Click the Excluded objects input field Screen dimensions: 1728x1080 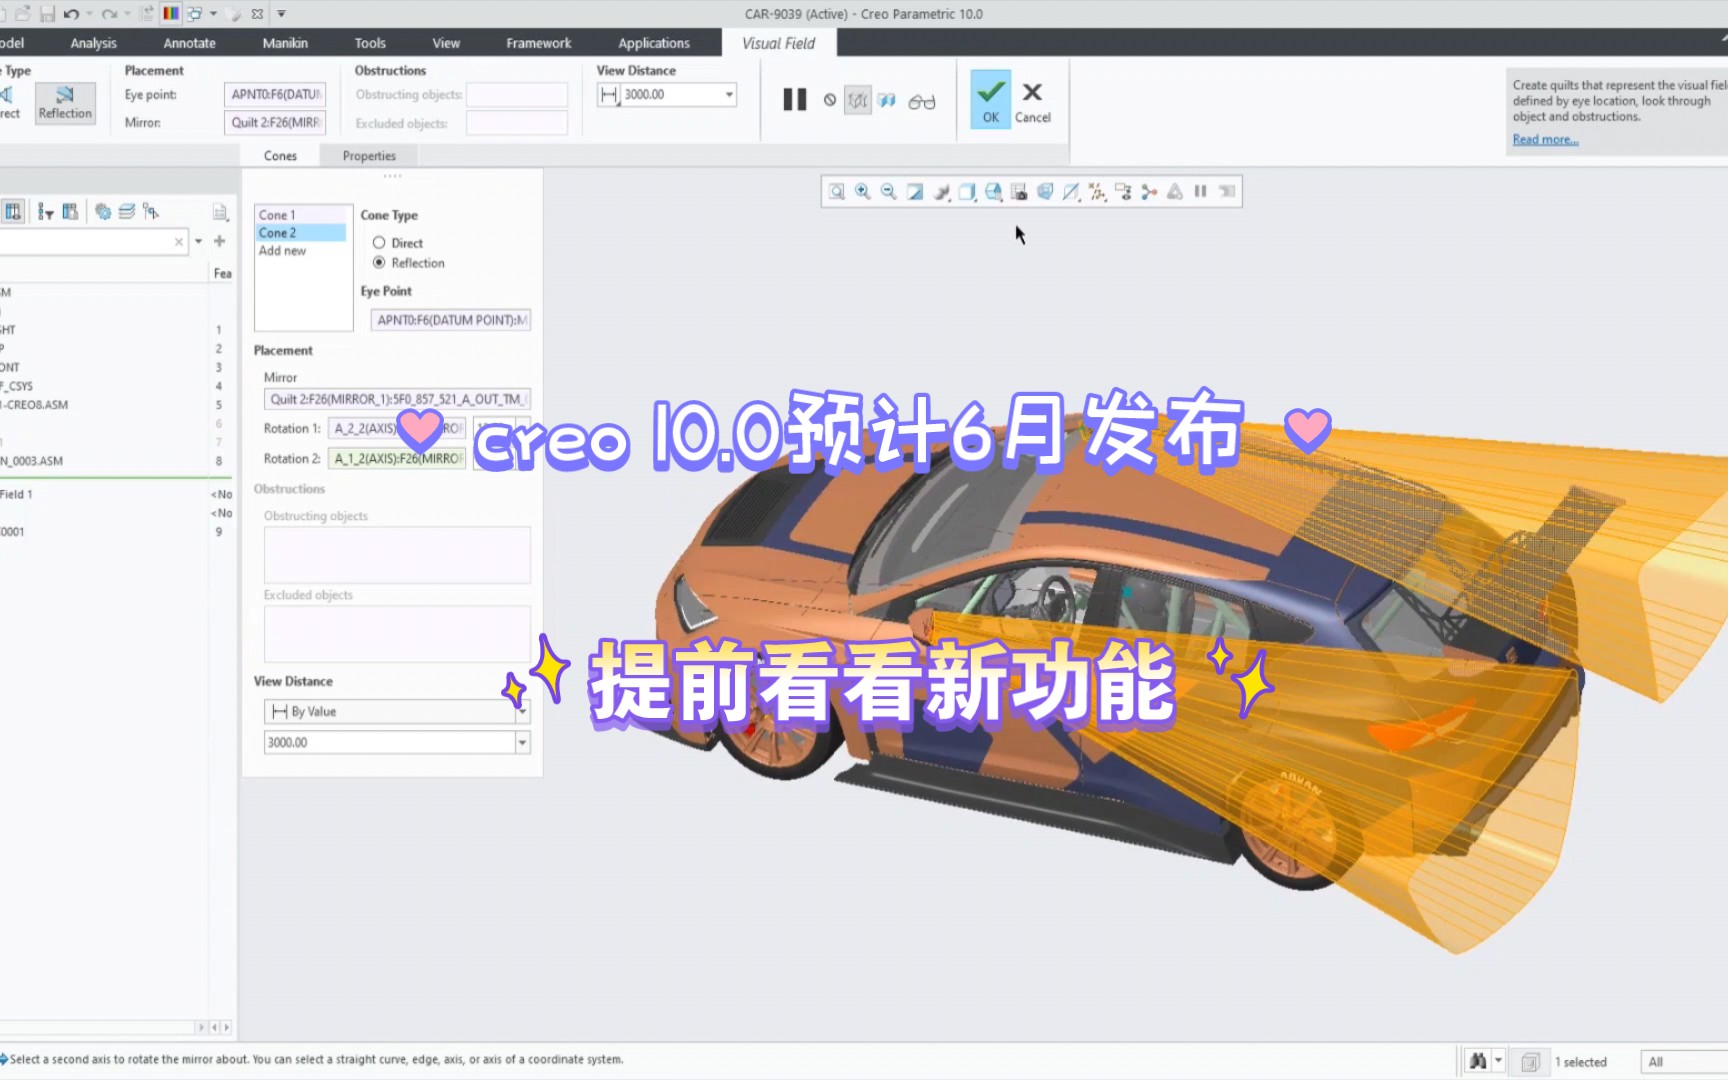coord(396,633)
